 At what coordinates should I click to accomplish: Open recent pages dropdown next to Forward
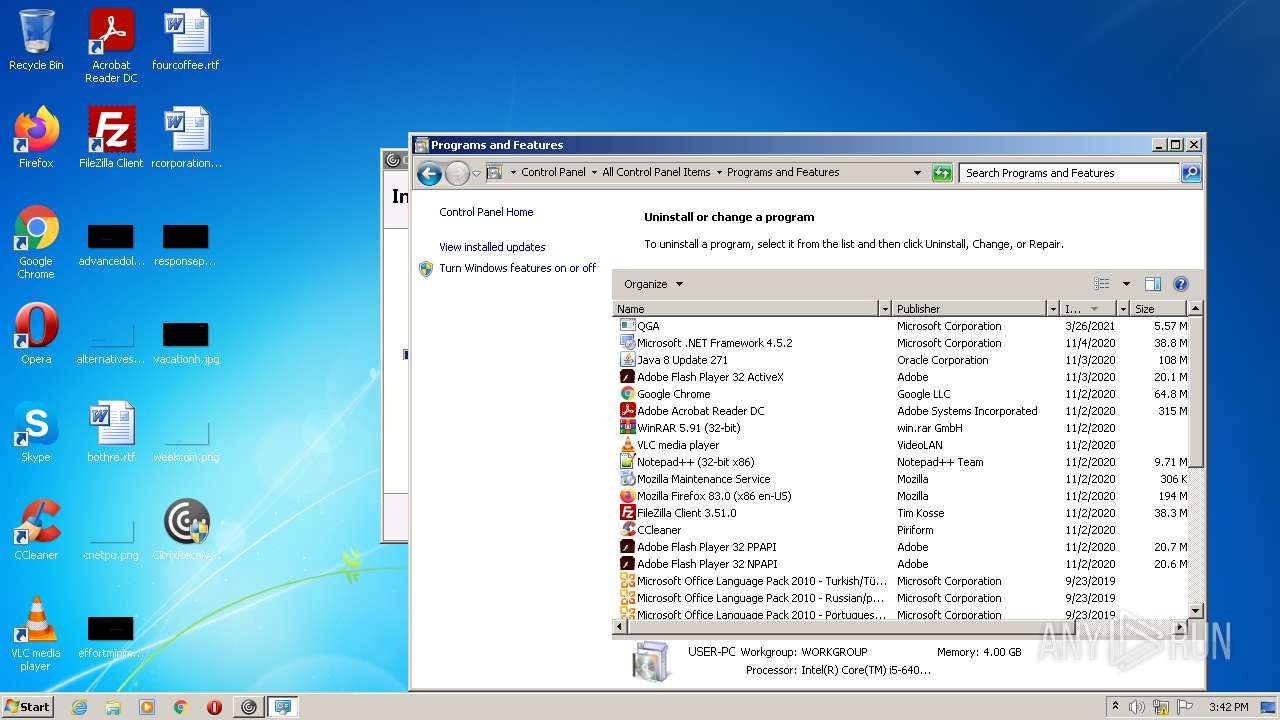click(x=476, y=173)
